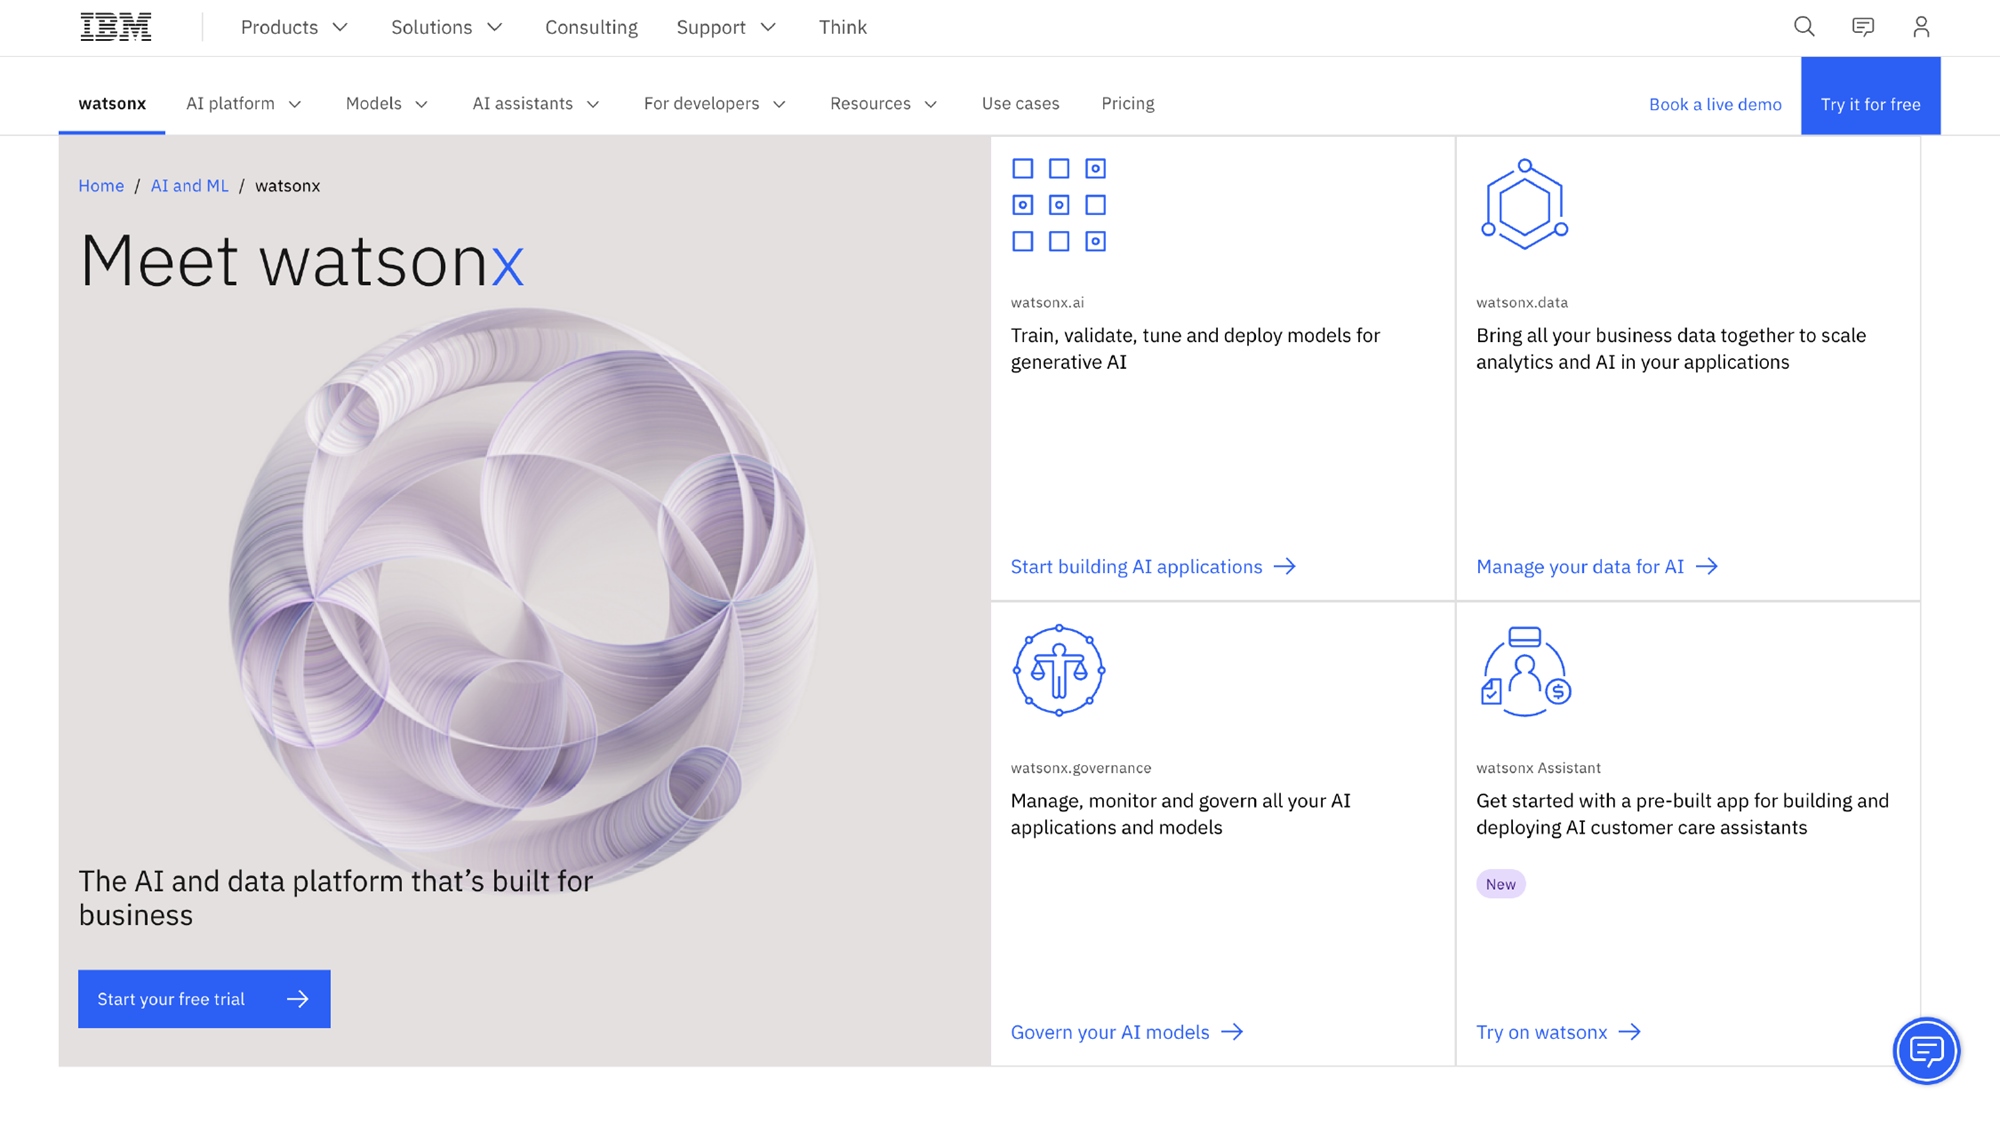Click the AI and ML breadcrumb link

coord(189,186)
